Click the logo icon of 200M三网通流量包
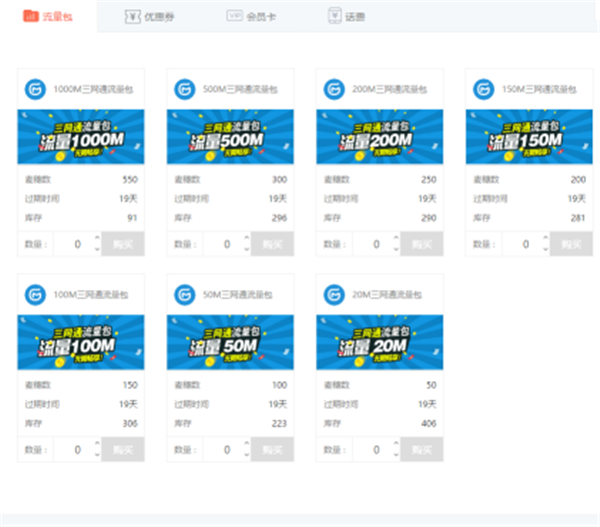The height and width of the screenshot is (527, 600). pos(334,89)
